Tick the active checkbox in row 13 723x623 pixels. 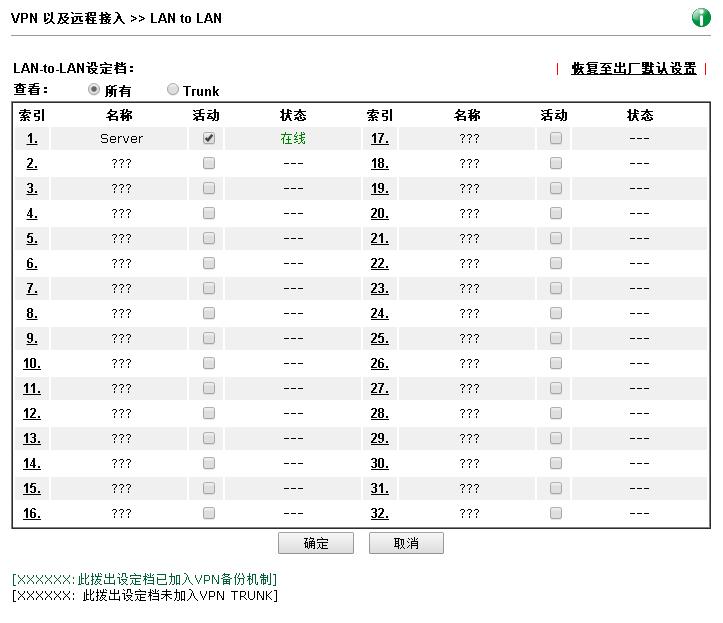209,438
